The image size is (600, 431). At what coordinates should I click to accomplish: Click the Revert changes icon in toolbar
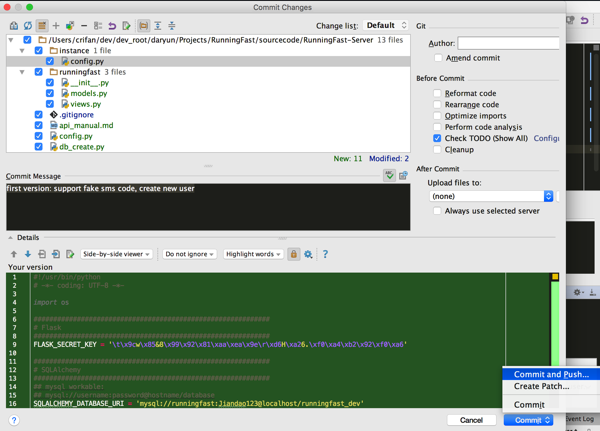[112, 26]
